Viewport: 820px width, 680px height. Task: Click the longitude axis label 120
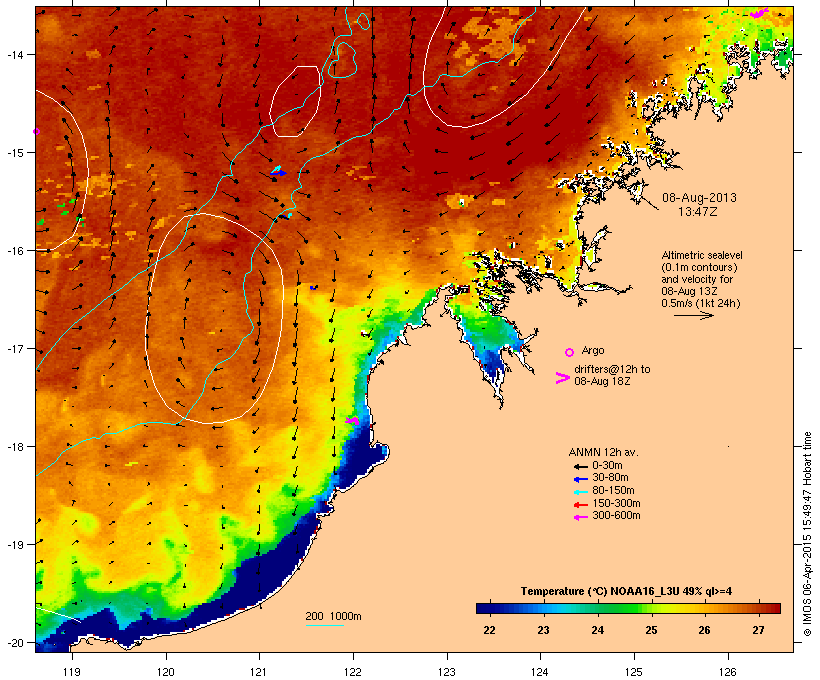(x=166, y=672)
